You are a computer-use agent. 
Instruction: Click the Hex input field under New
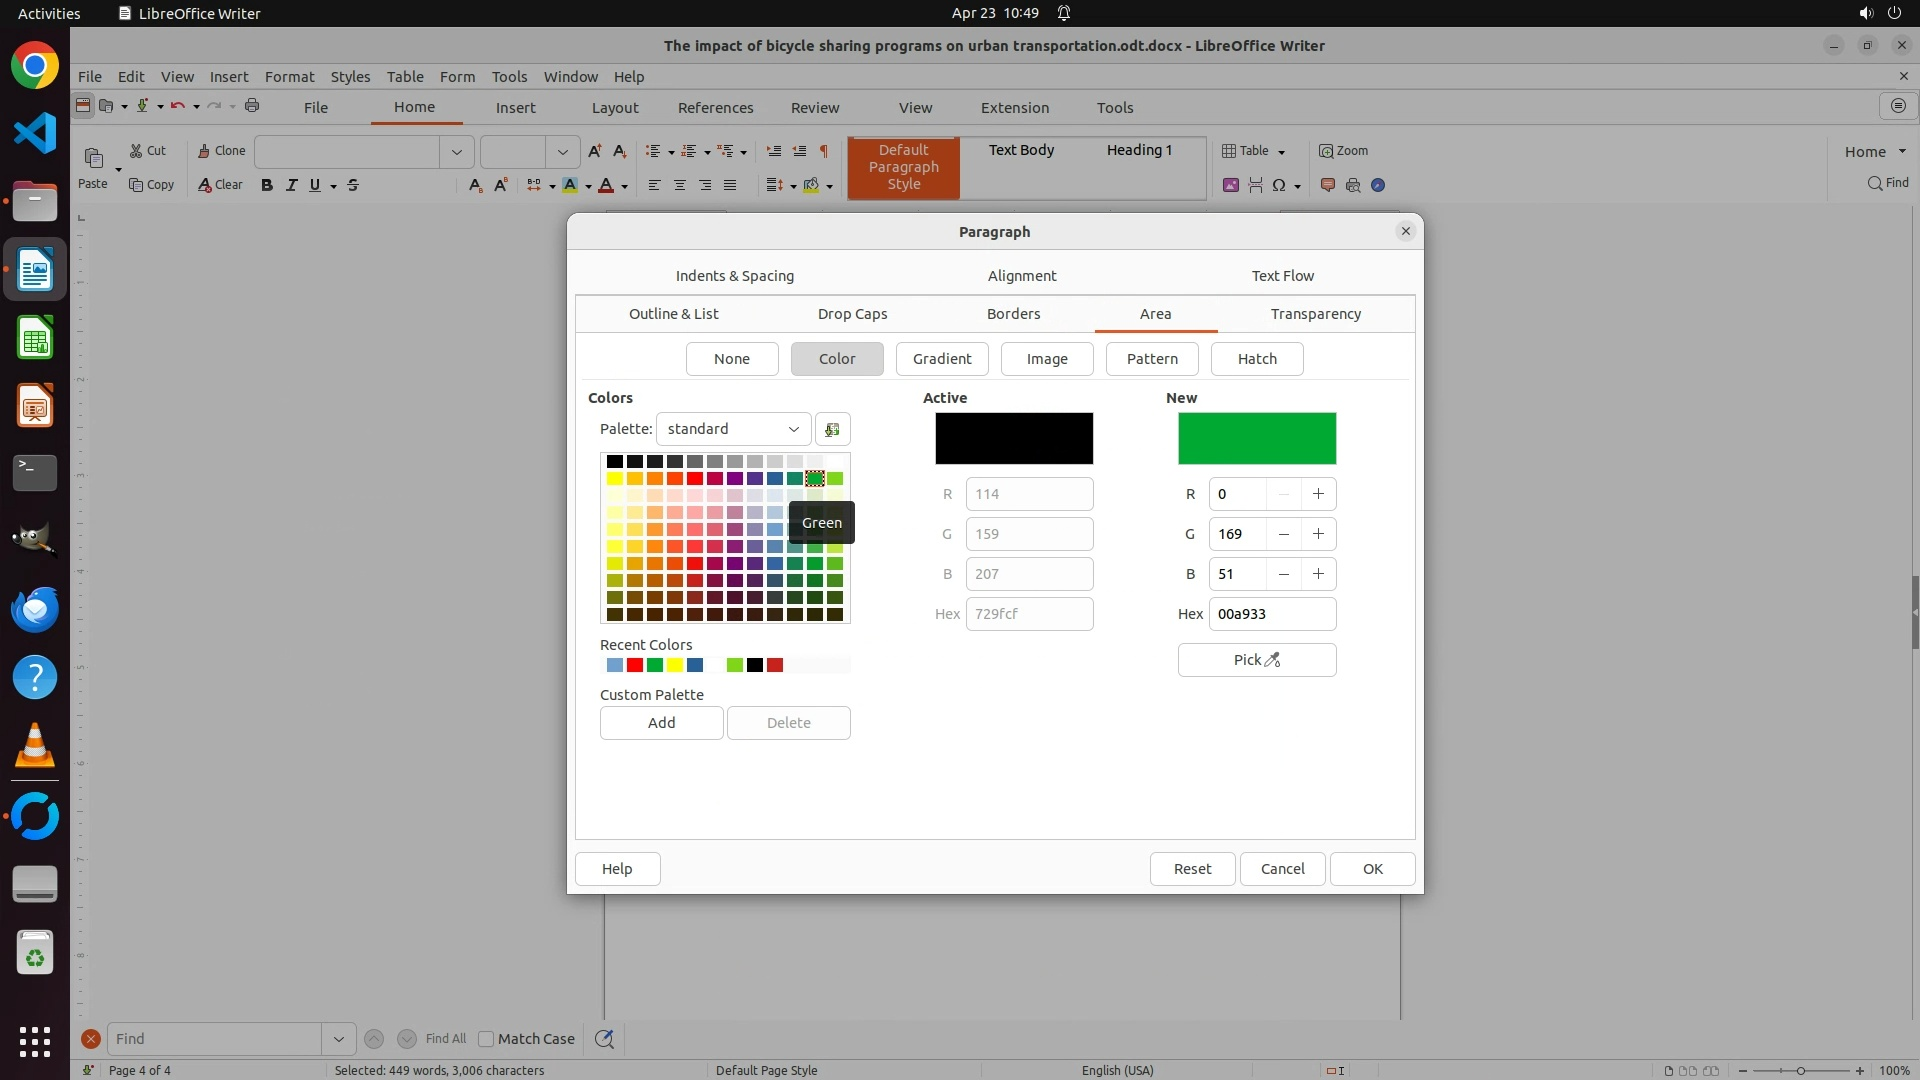pos(1271,614)
